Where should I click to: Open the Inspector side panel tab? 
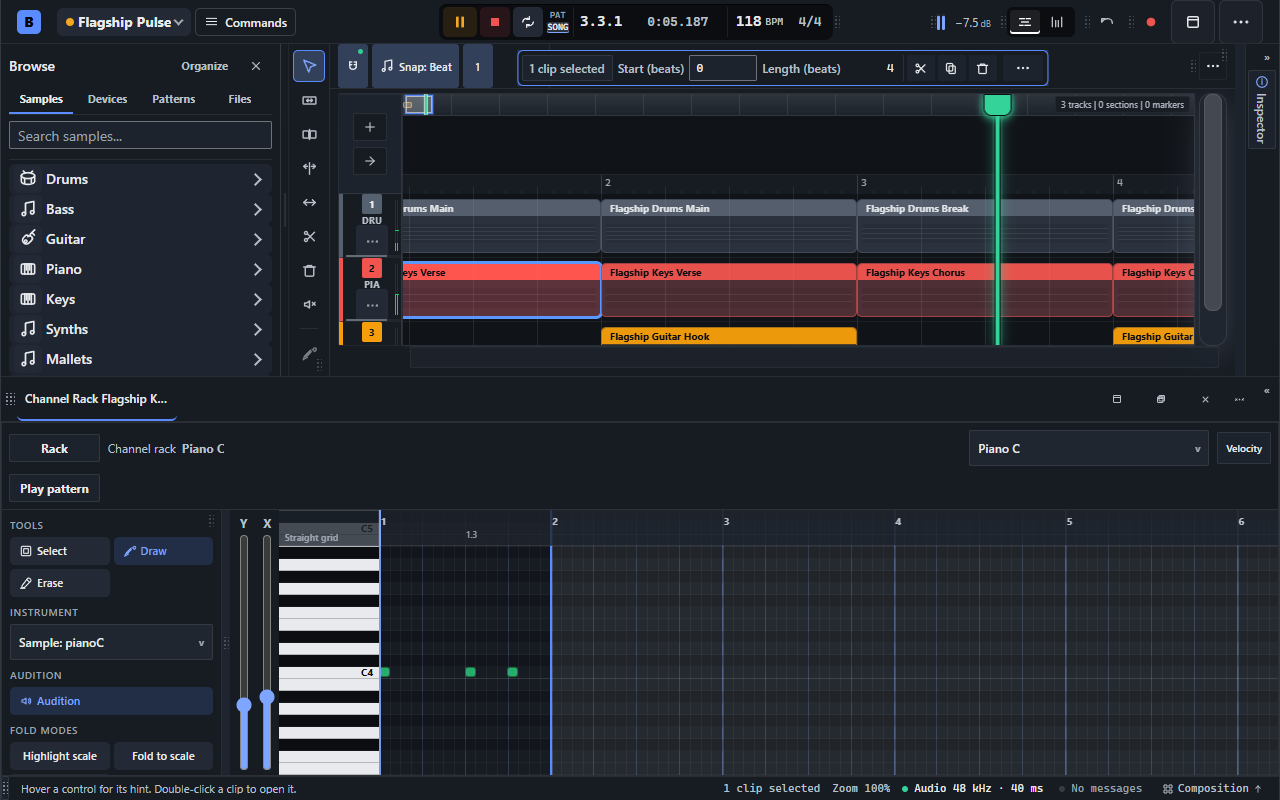[x=1261, y=110]
